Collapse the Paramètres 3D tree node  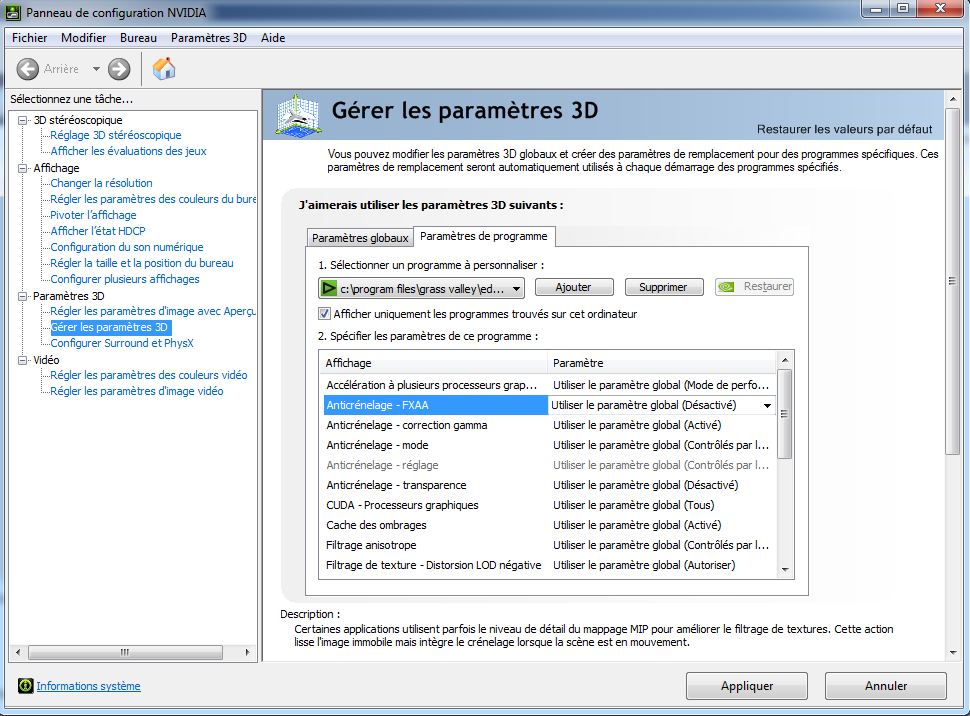[23, 296]
